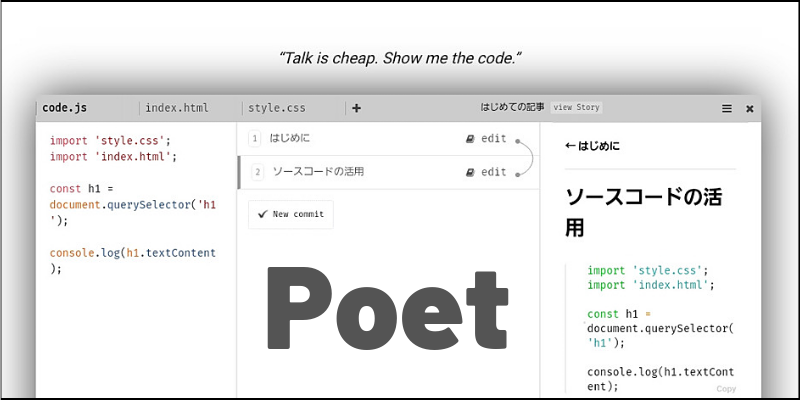Close the editor with X icon
The image size is (800, 400).
(x=749, y=109)
